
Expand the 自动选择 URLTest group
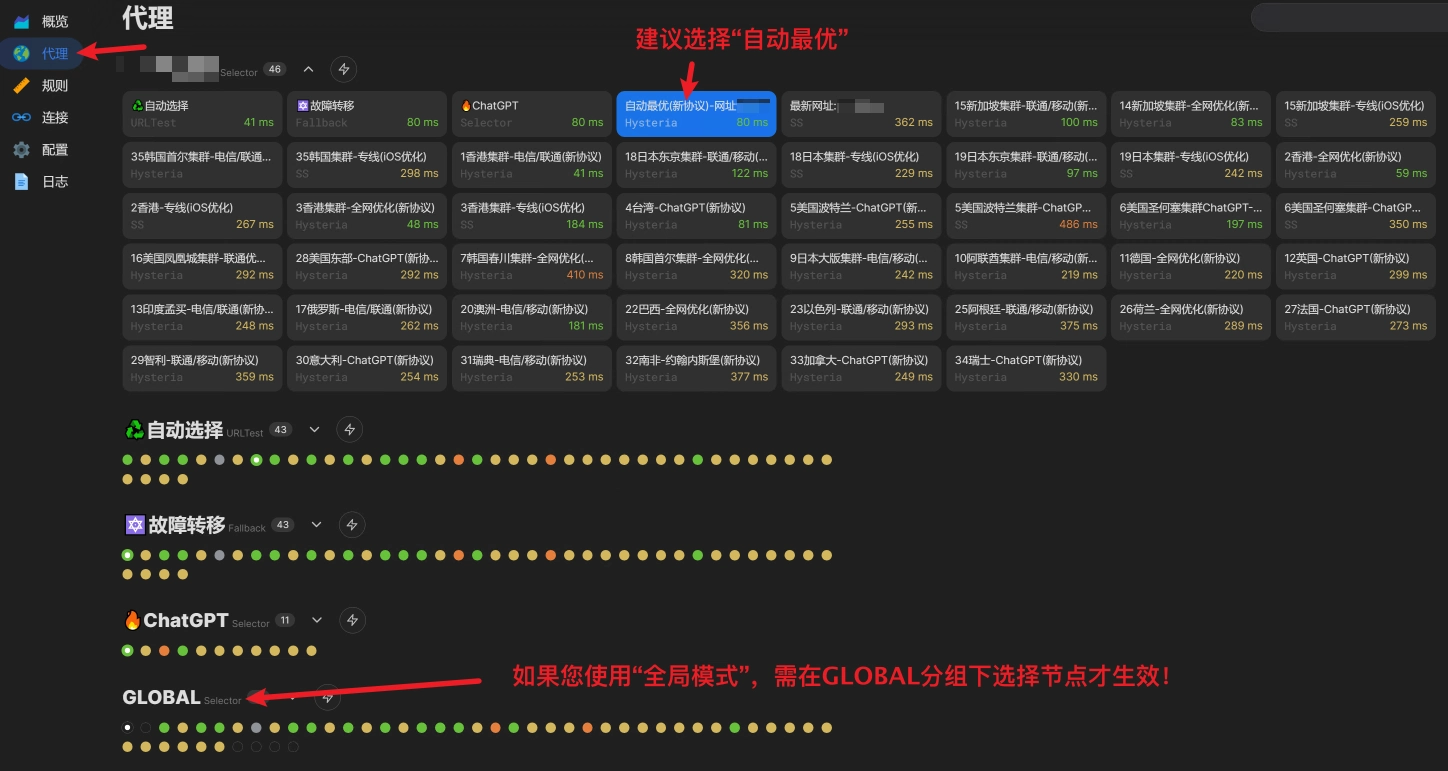(314, 430)
